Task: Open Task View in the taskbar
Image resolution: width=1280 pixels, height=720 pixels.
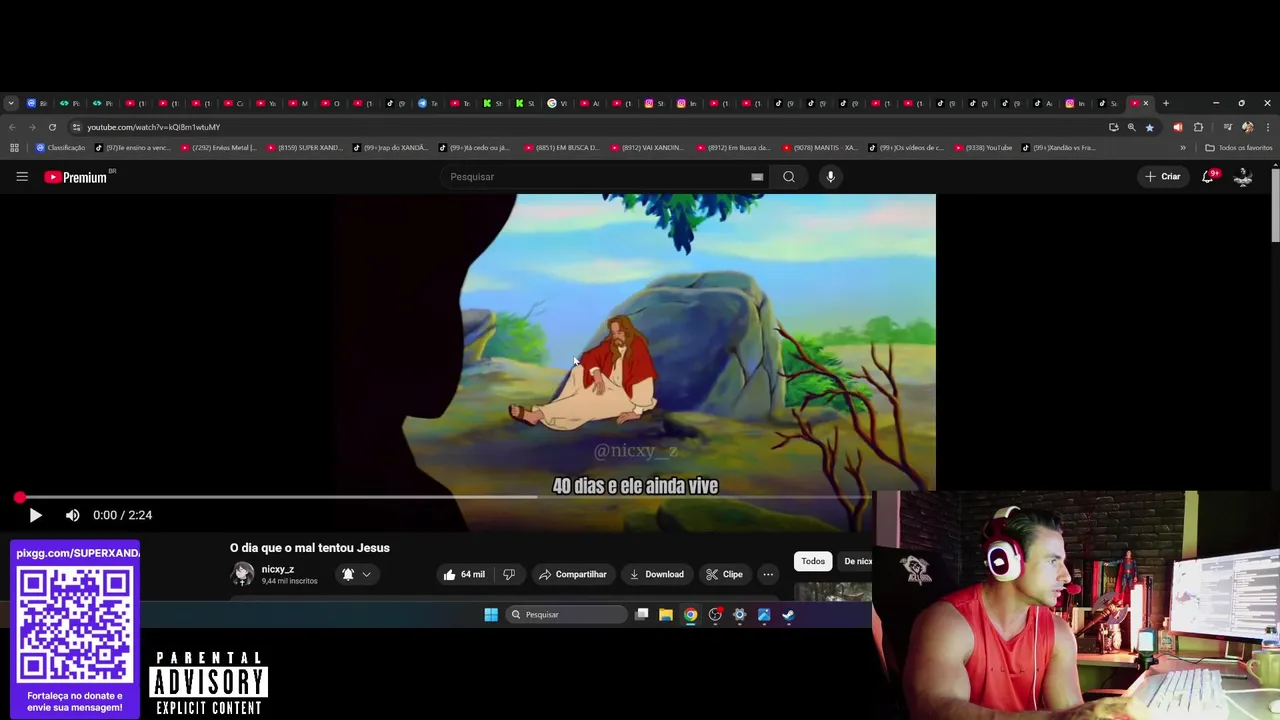Action: coord(642,615)
